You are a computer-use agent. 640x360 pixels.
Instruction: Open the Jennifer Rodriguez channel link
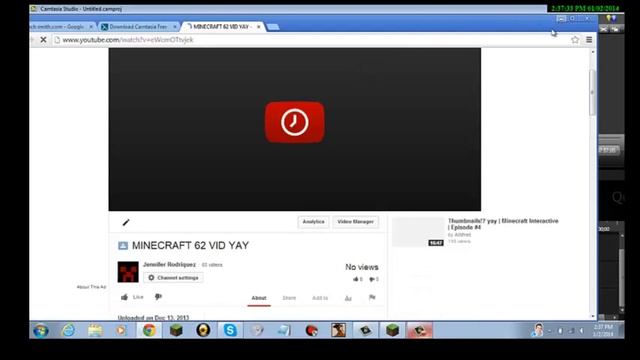tap(169, 264)
